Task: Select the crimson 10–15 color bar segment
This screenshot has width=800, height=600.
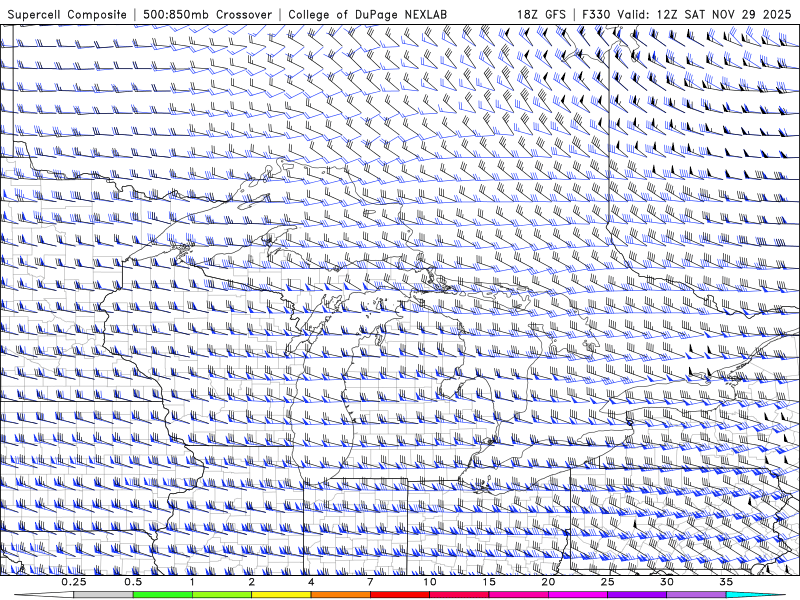Action: pos(459,595)
